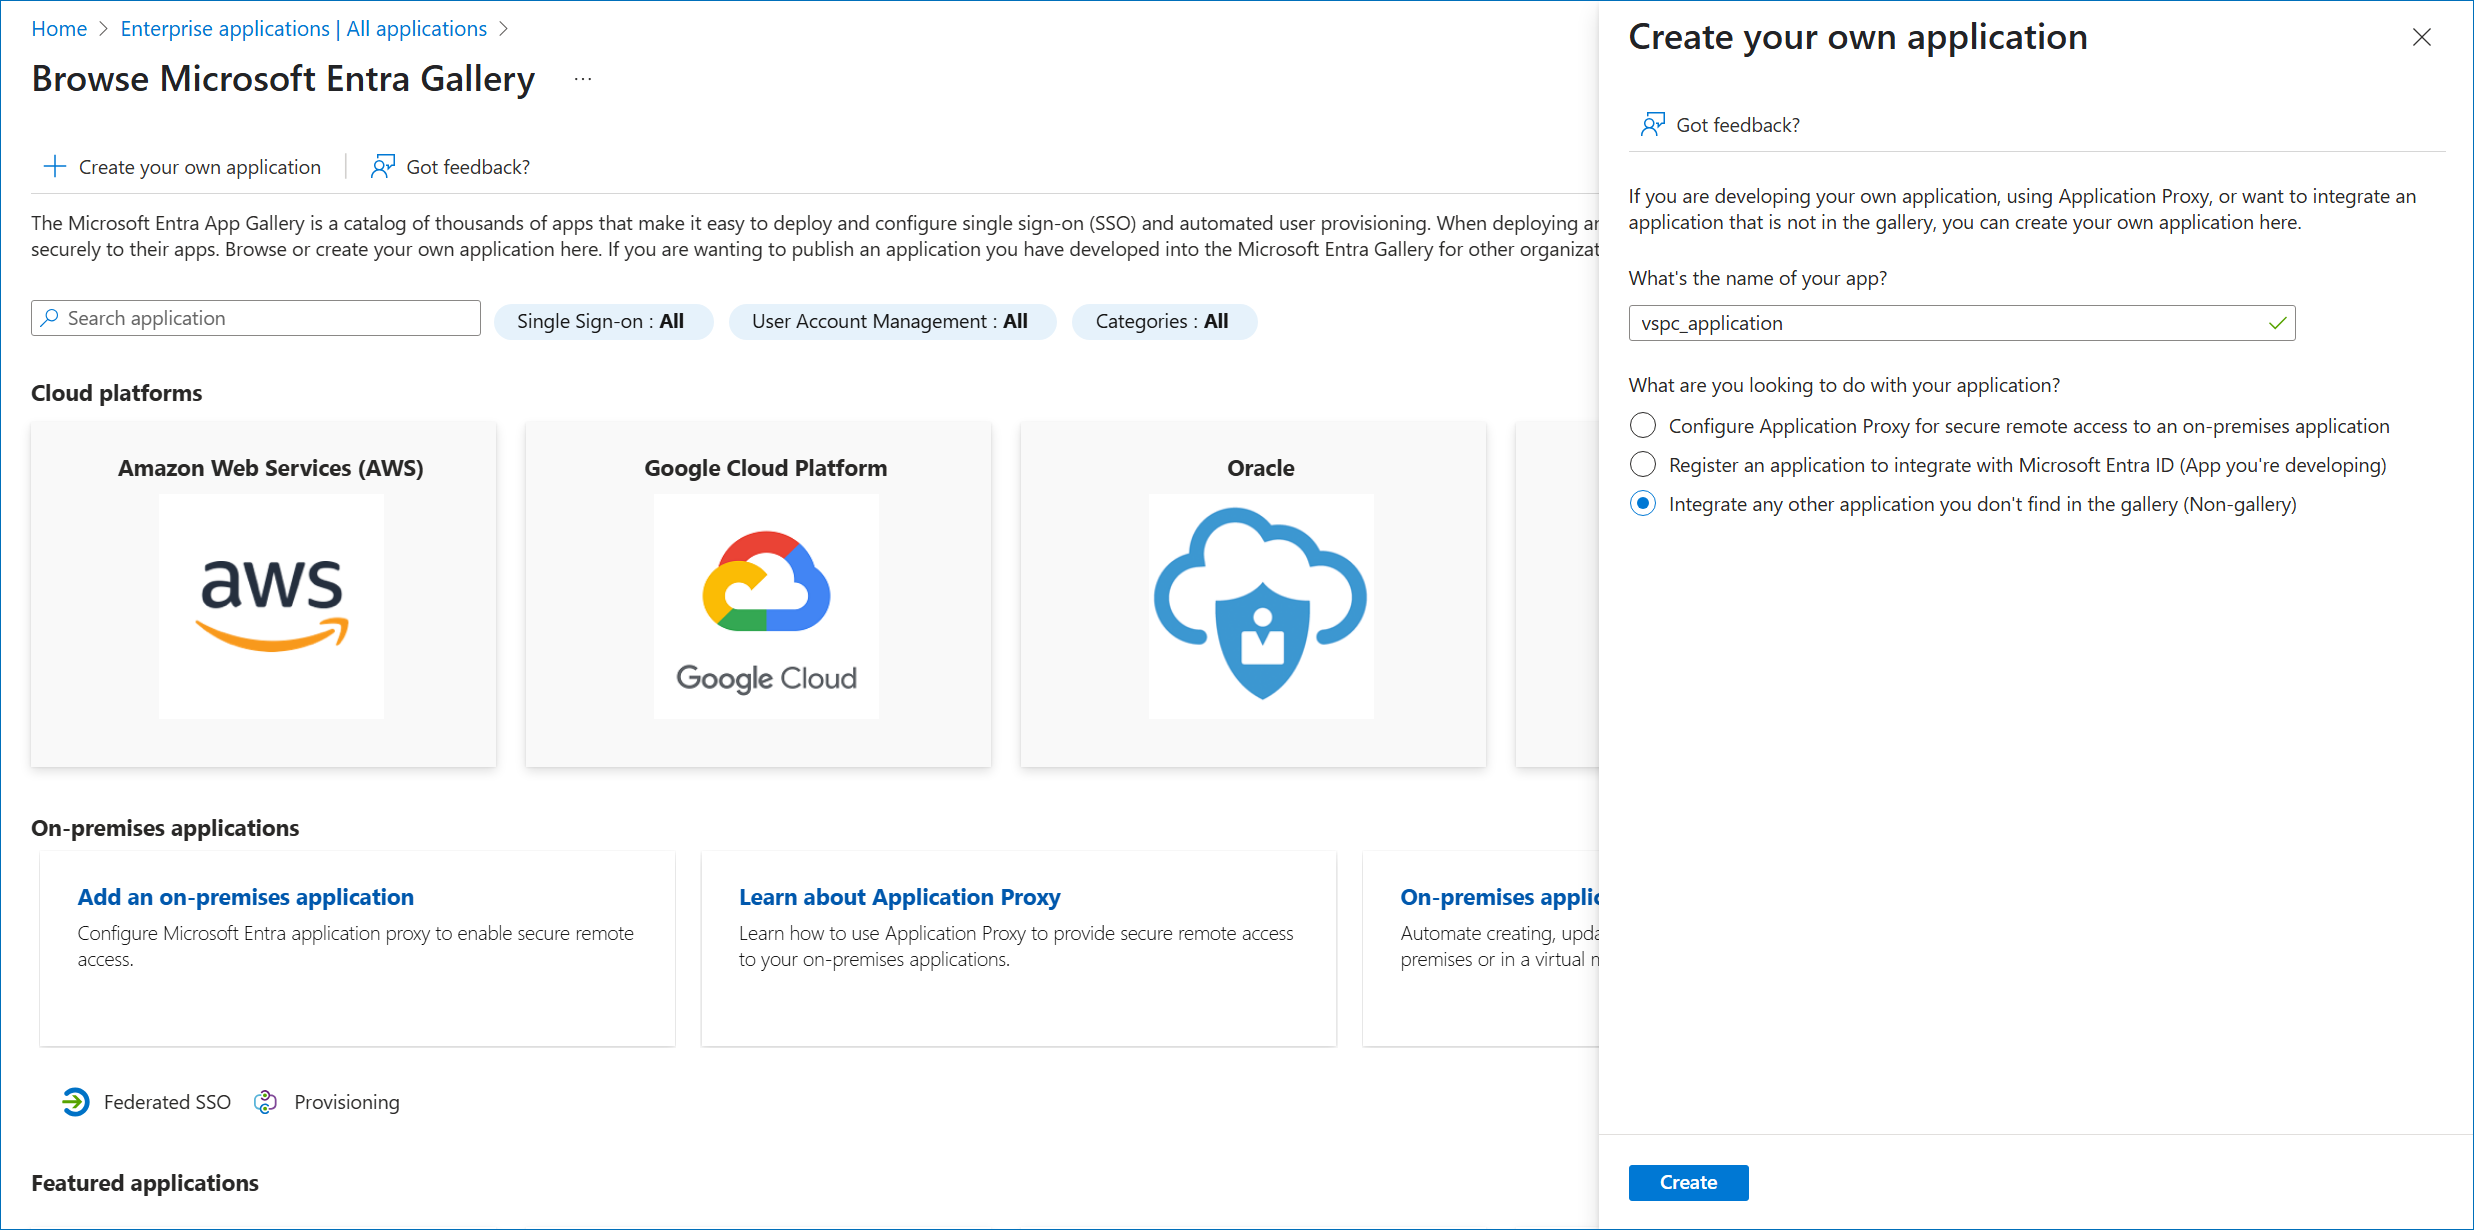The width and height of the screenshot is (2474, 1230).
Task: Click the search magnifier icon
Action: point(51,317)
